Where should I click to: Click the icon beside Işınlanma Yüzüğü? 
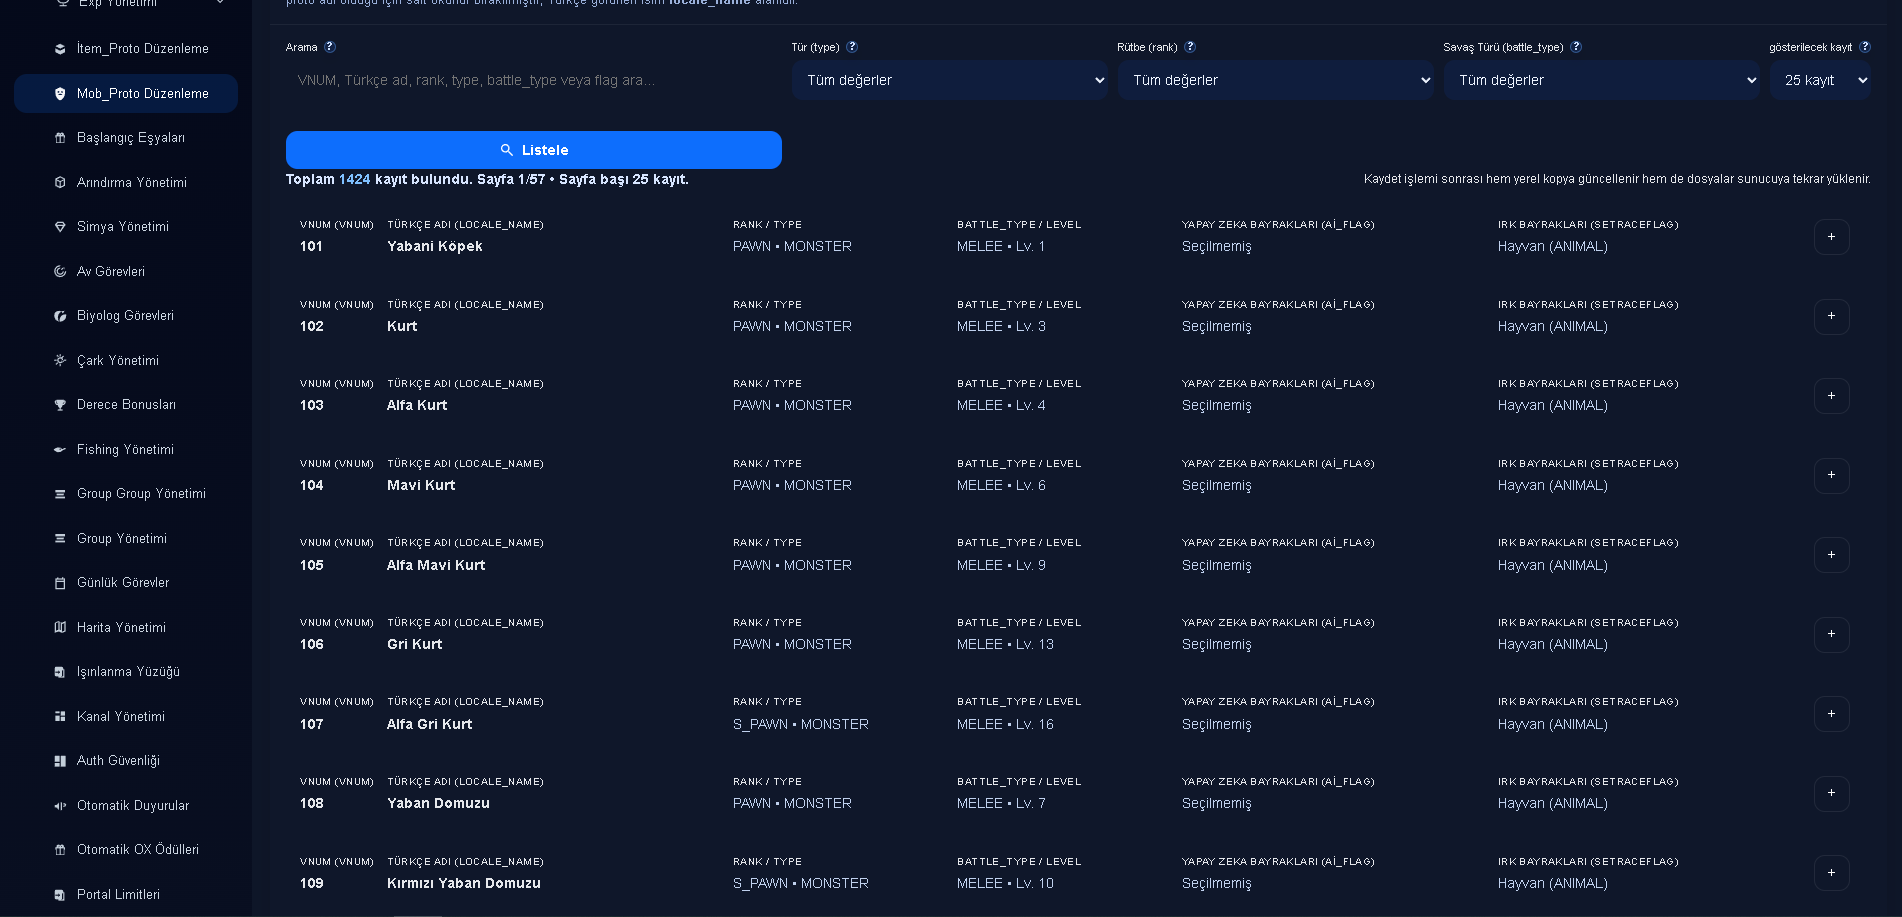tap(60, 672)
